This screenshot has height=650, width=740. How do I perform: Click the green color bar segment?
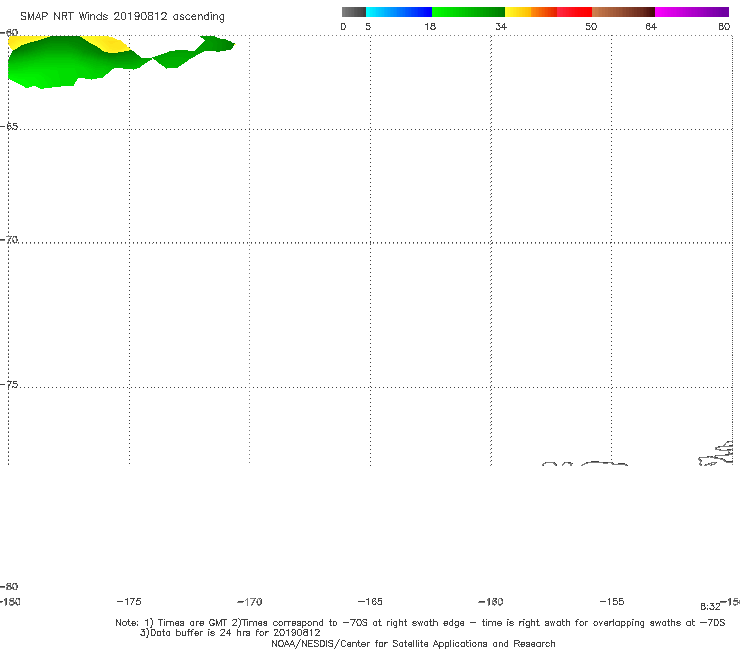pyautogui.click(x=468, y=12)
